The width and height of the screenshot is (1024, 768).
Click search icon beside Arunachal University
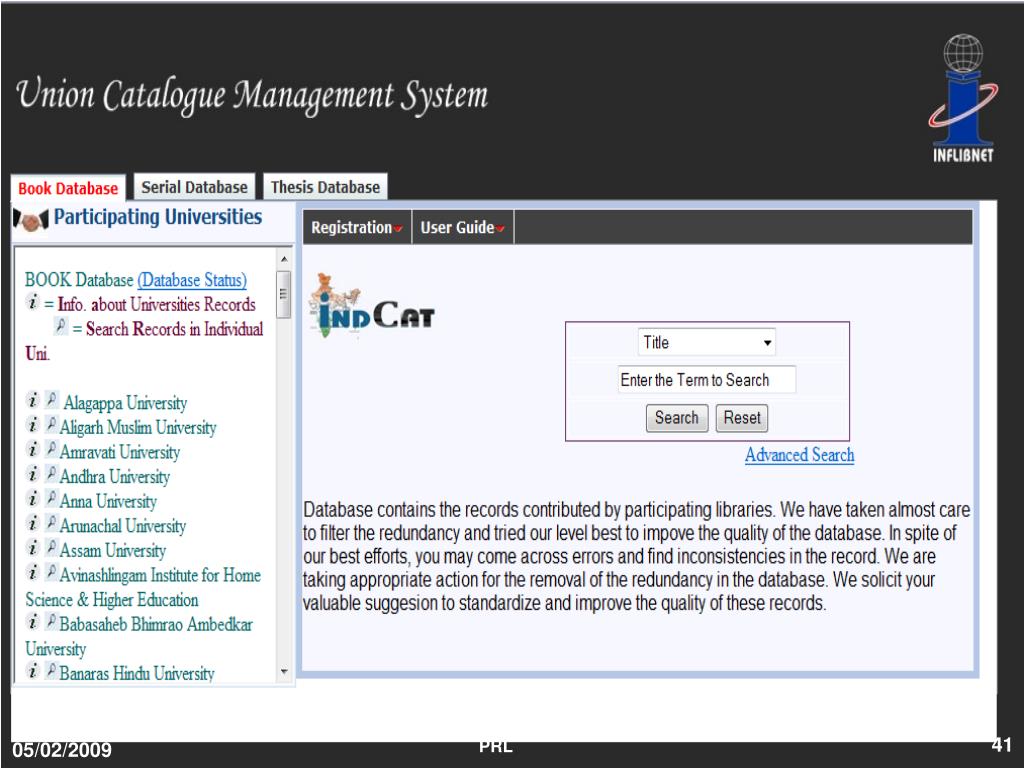[52, 522]
